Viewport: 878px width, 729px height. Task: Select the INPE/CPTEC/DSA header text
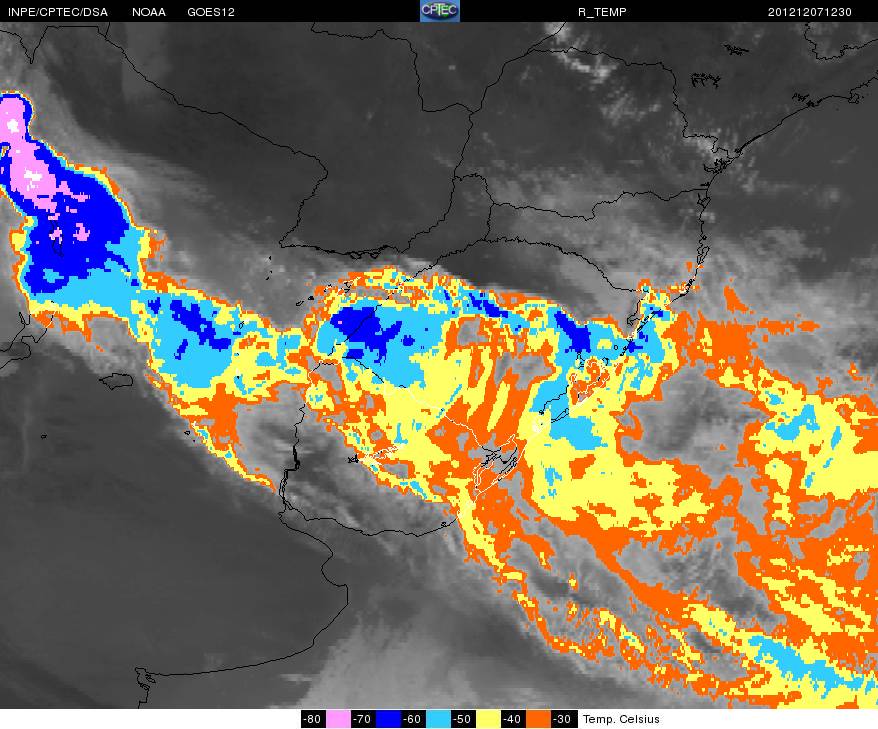point(57,12)
